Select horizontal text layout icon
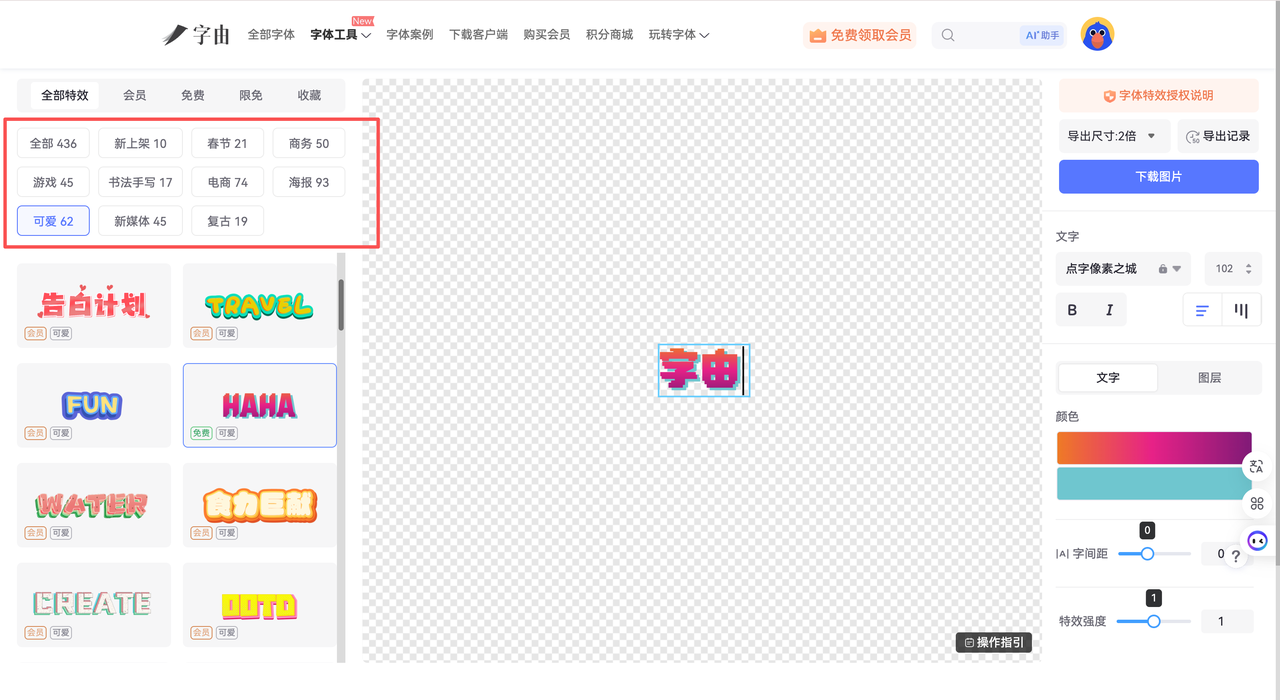Screen dimensions: 1280x700 pos(1202,310)
